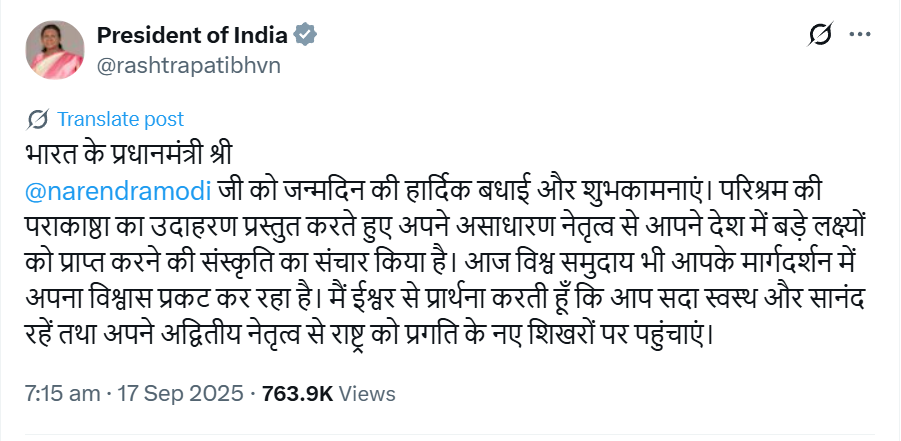
Task: Click the Translate post link
Action: [x=120, y=120]
